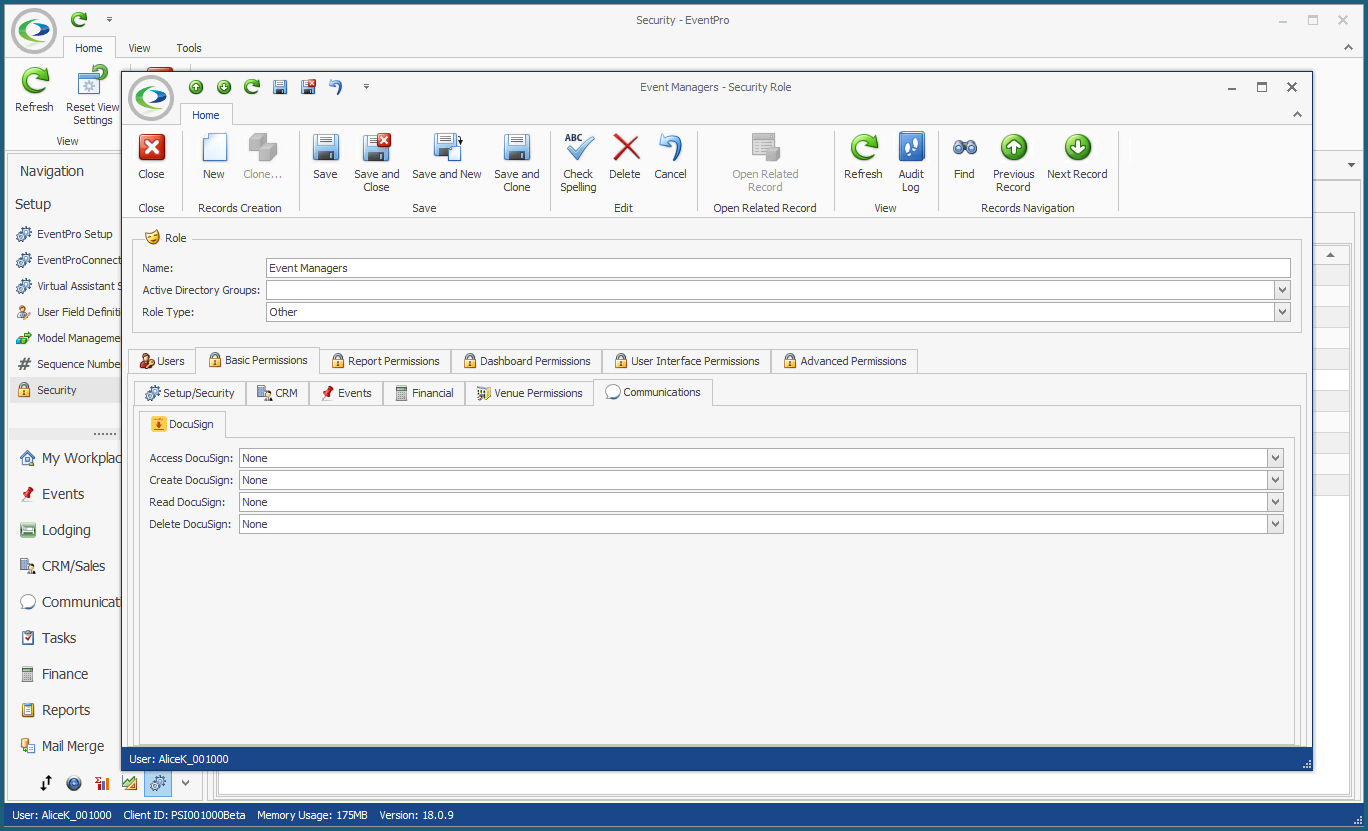1368x831 pixels.
Task: Select the DocuSign tab
Action: coord(183,424)
